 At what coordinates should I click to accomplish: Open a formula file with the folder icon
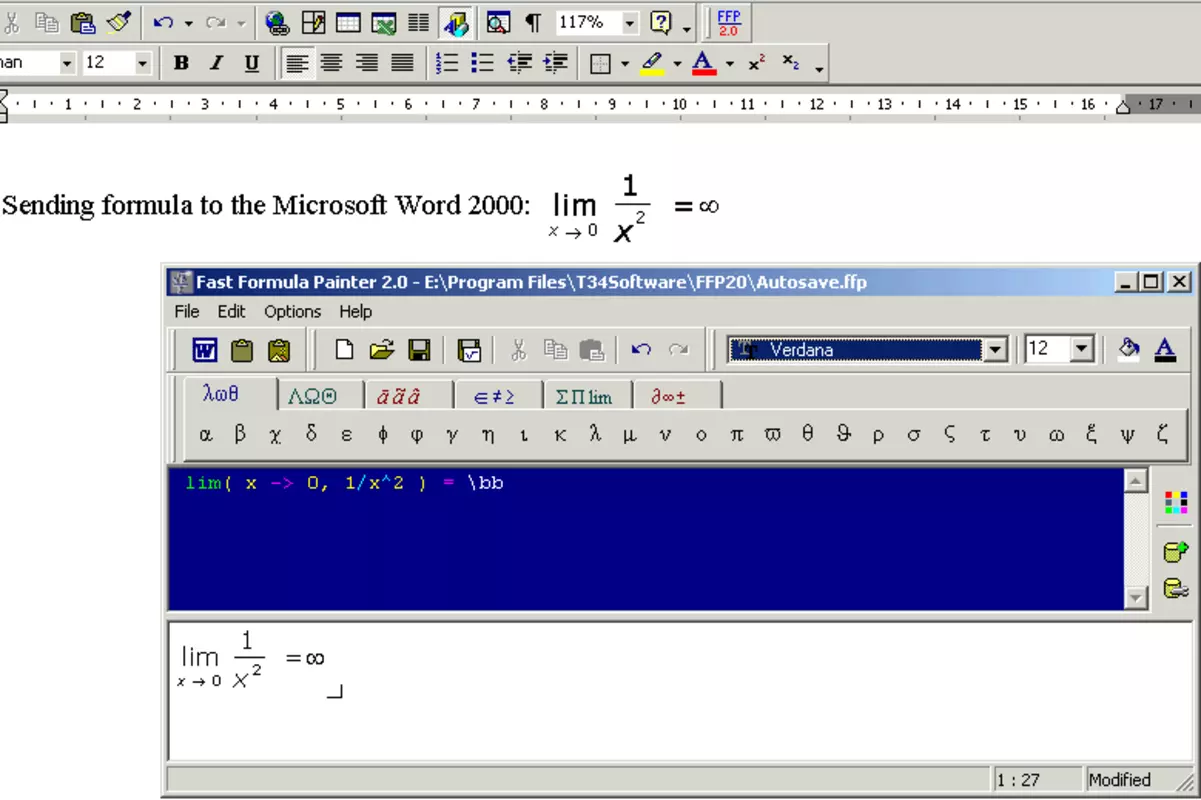pyautogui.click(x=381, y=350)
